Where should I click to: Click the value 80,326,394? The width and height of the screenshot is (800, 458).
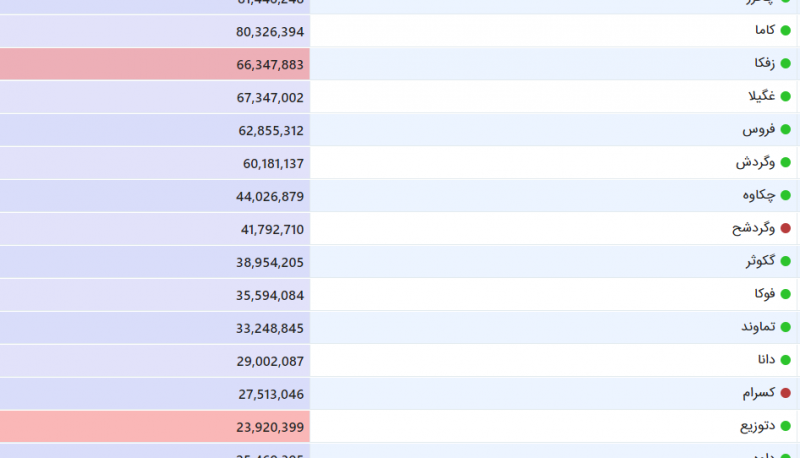tap(270, 32)
